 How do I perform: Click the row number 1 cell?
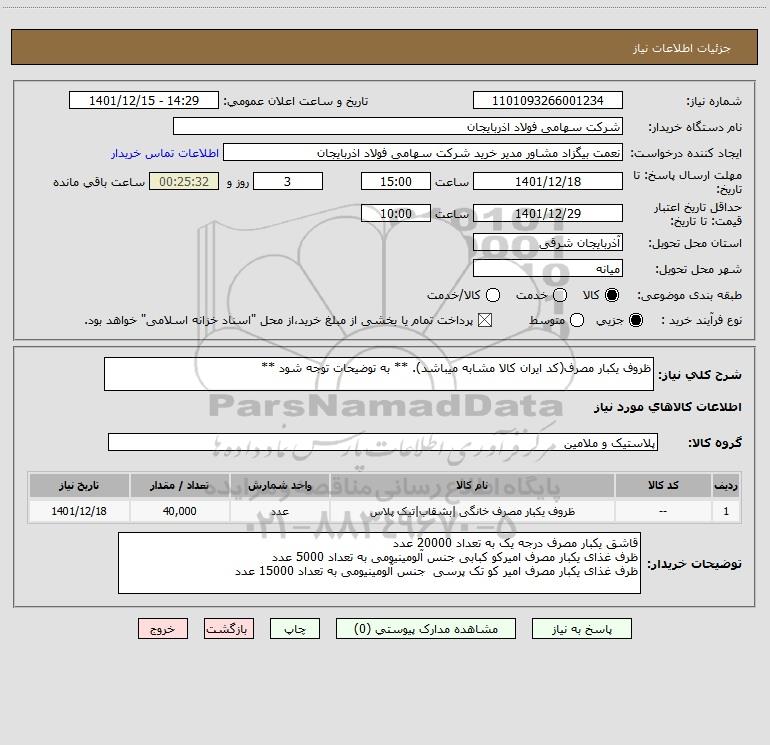(726, 511)
